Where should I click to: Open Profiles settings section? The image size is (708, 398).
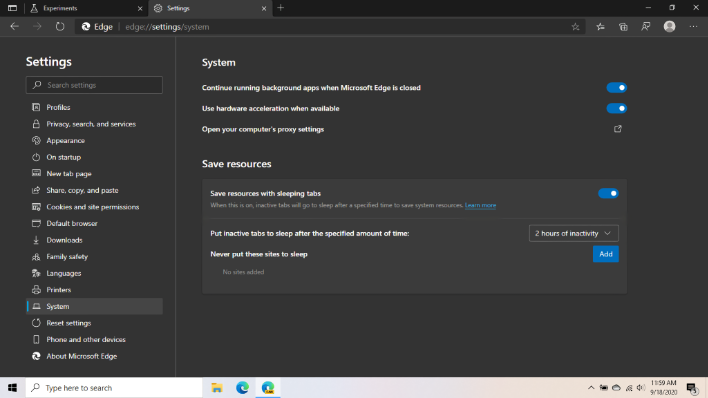(x=94, y=107)
